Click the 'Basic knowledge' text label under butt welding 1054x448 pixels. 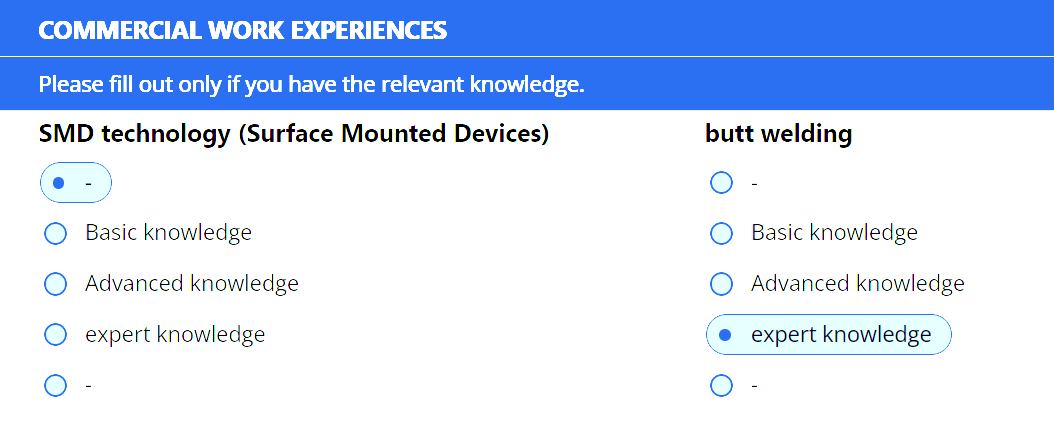pyautogui.click(x=834, y=233)
